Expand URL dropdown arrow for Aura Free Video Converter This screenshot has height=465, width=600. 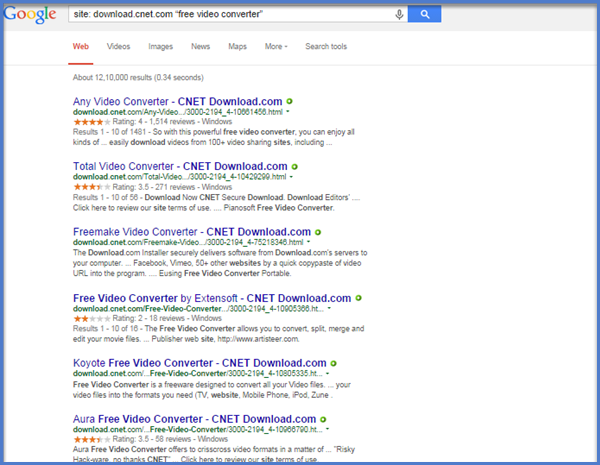[328, 429]
